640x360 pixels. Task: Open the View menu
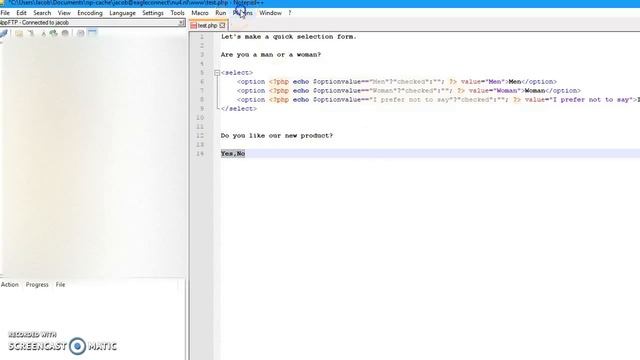(x=64, y=13)
